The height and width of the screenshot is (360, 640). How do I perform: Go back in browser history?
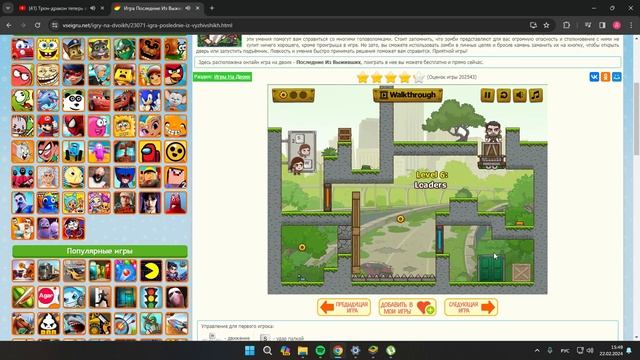tap(9, 25)
